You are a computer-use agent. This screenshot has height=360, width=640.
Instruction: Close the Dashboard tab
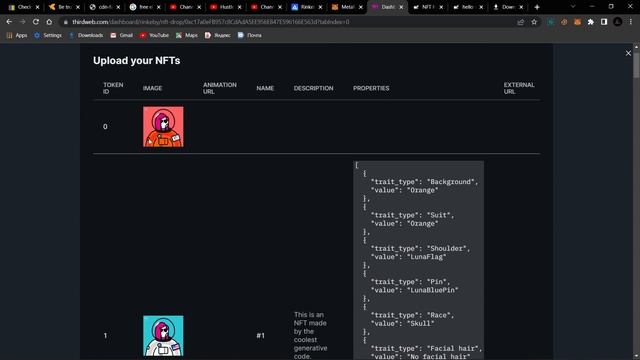pyautogui.click(x=401, y=7)
